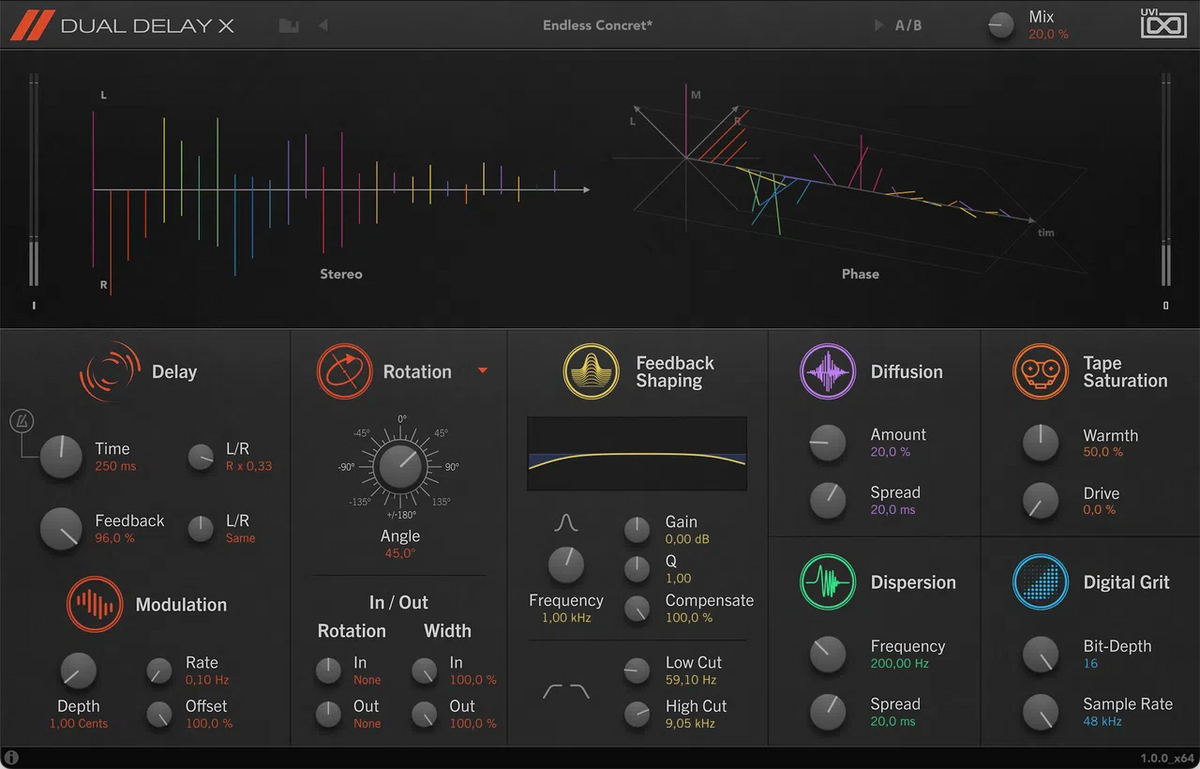Image resolution: width=1200 pixels, height=769 pixels.
Task: Click the info icon in the bottom corner
Action: [10, 756]
